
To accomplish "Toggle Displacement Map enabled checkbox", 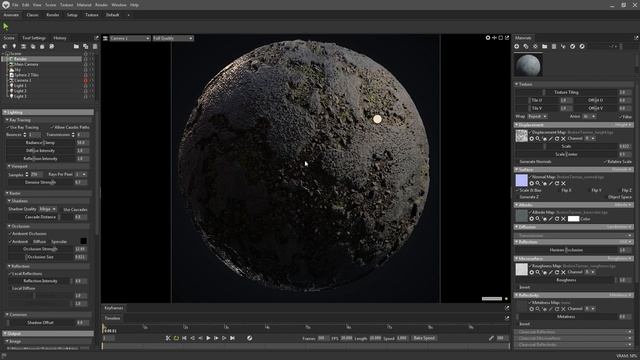I will (x=530, y=132).
